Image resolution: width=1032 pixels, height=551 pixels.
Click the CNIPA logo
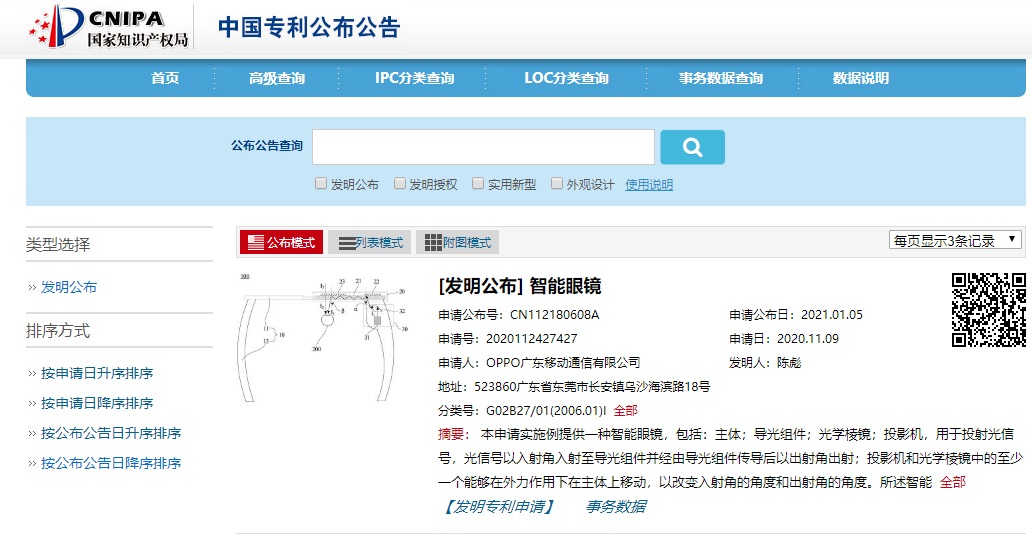[x=108, y=27]
